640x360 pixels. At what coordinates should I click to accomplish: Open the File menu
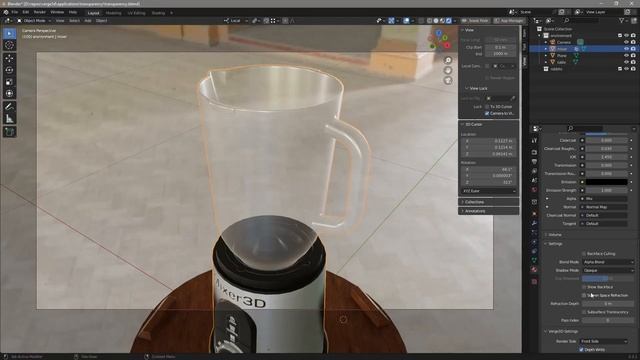click(15, 12)
